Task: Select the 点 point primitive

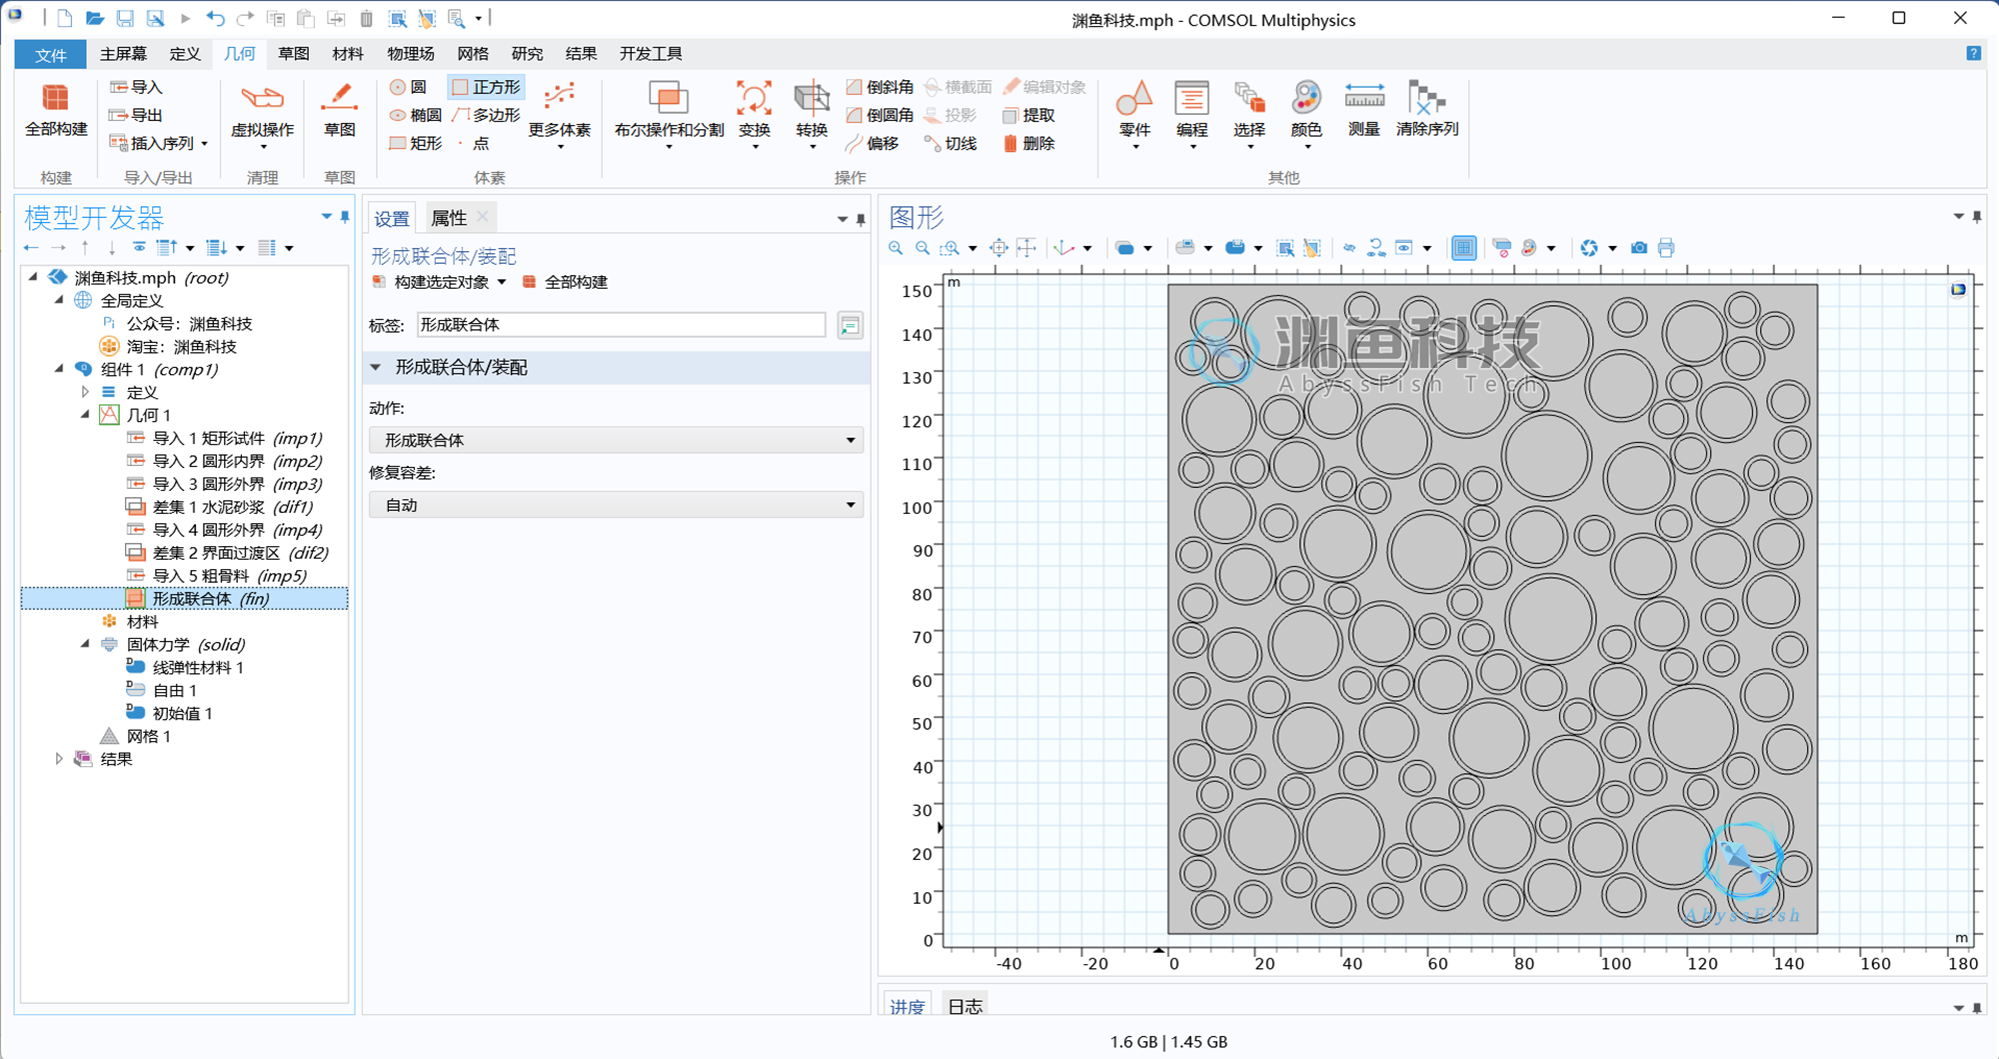Action: 473,144
